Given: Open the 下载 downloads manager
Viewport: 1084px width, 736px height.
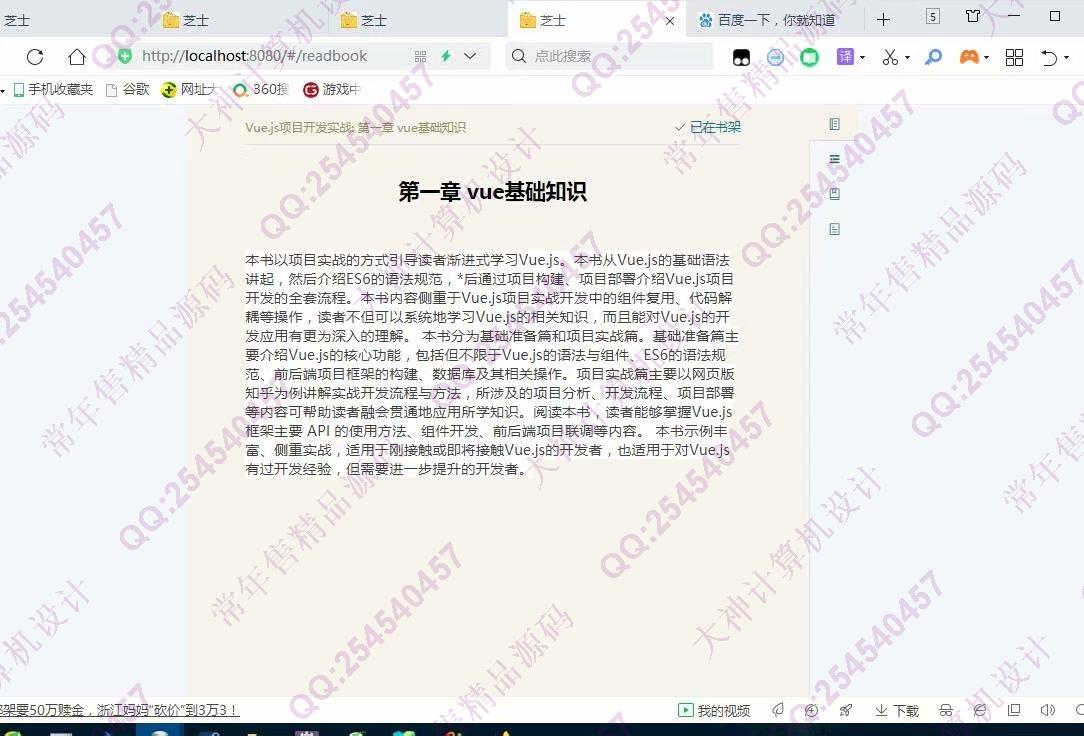Looking at the screenshot, I should [x=897, y=710].
